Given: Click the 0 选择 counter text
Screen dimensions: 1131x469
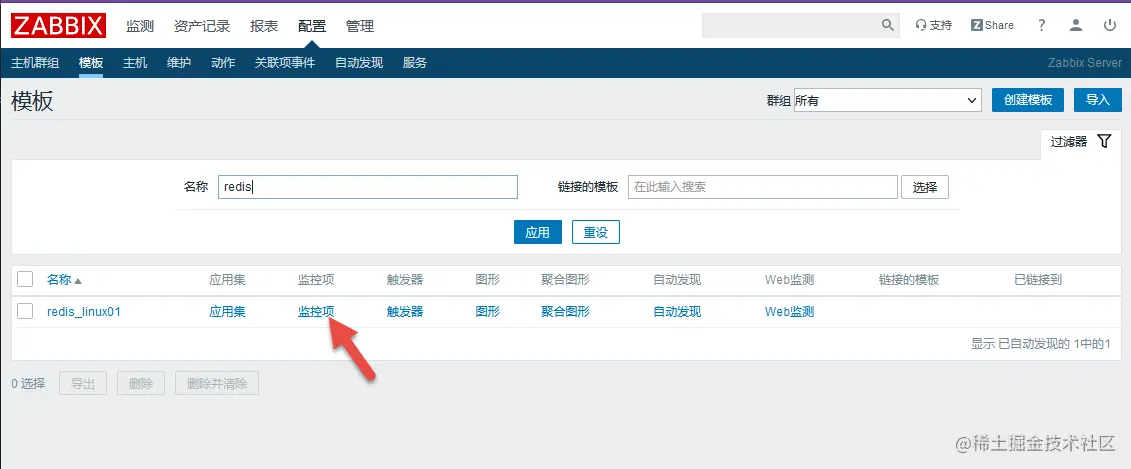Looking at the screenshot, I should tap(28, 383).
